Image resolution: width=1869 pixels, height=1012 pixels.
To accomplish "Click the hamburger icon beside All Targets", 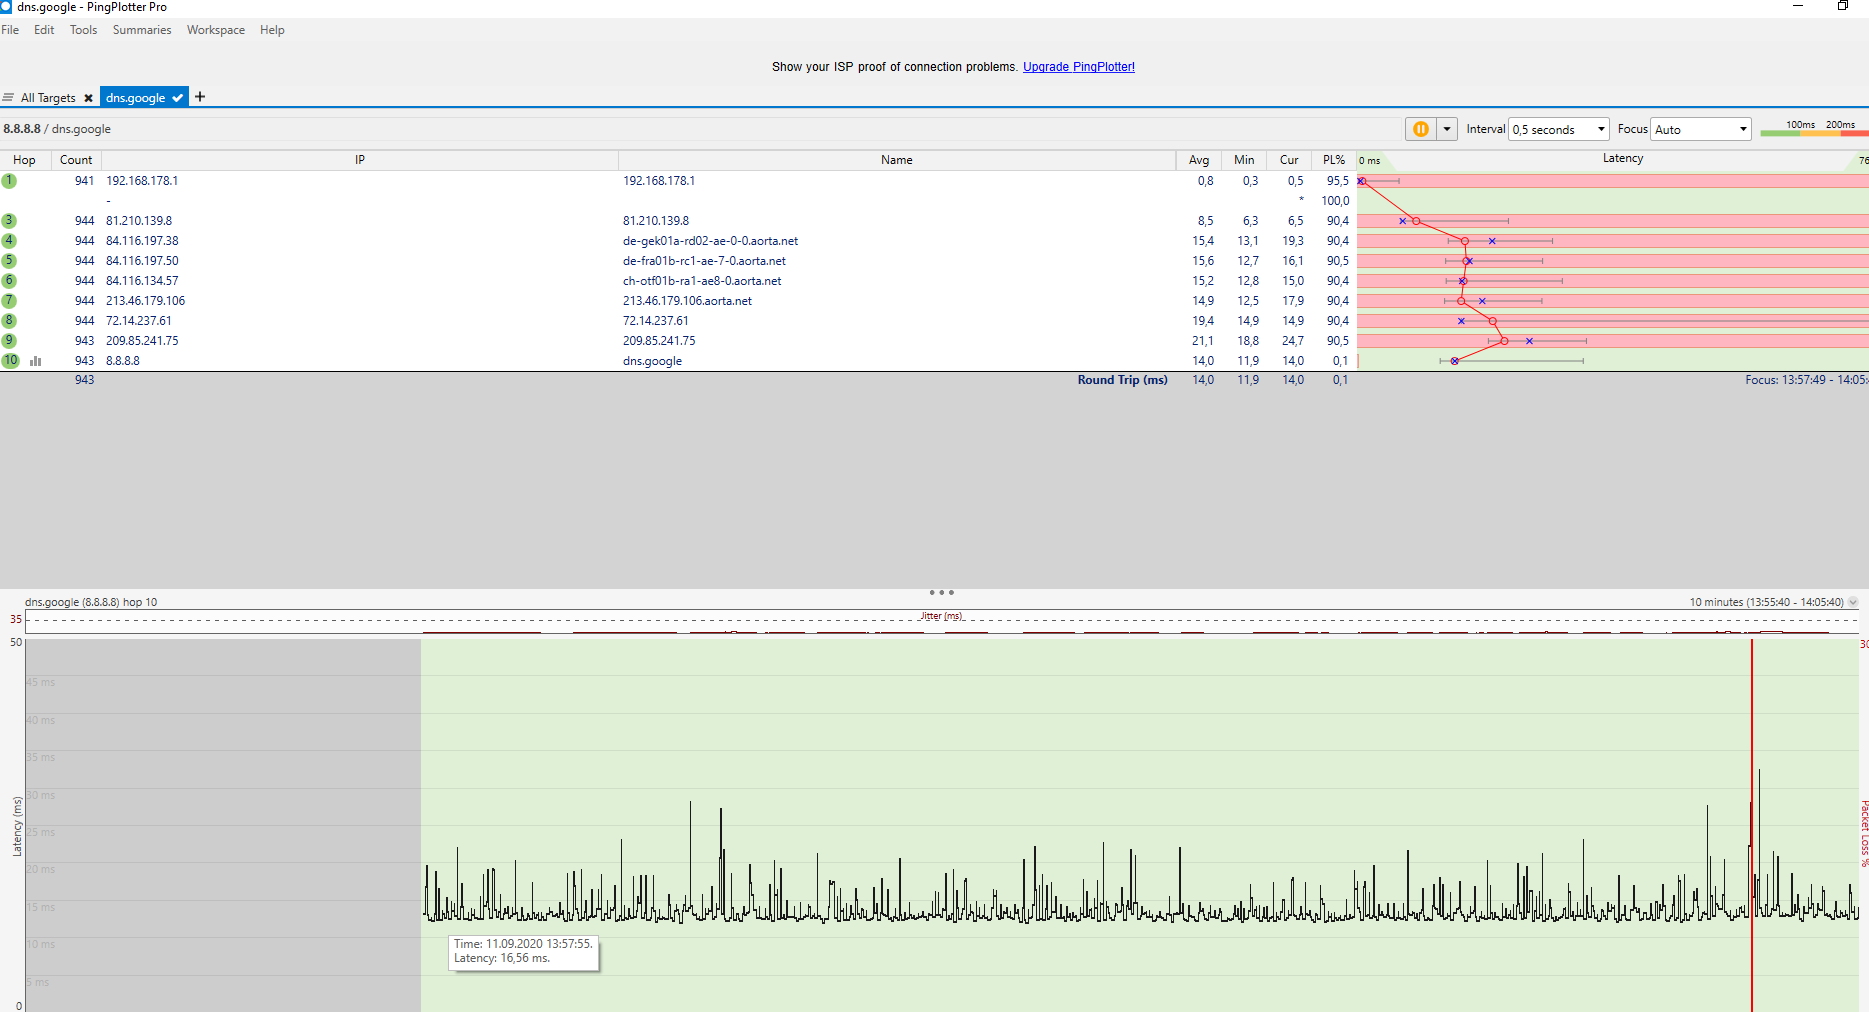I will (x=8, y=98).
